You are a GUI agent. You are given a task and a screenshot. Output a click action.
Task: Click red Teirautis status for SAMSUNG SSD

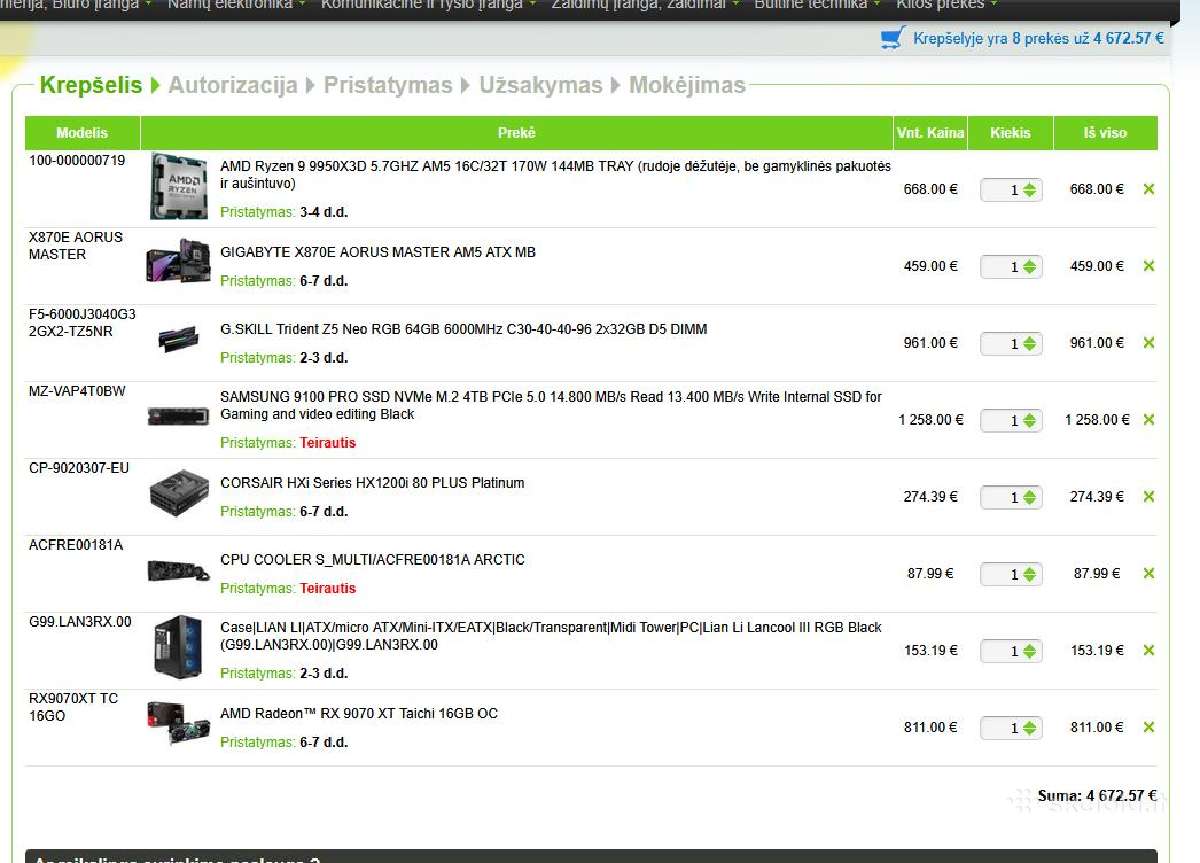(328, 443)
